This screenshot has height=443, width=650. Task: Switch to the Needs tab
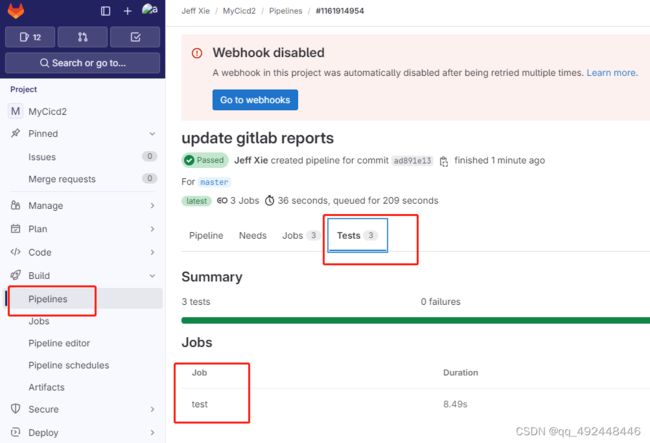pyautogui.click(x=252, y=235)
